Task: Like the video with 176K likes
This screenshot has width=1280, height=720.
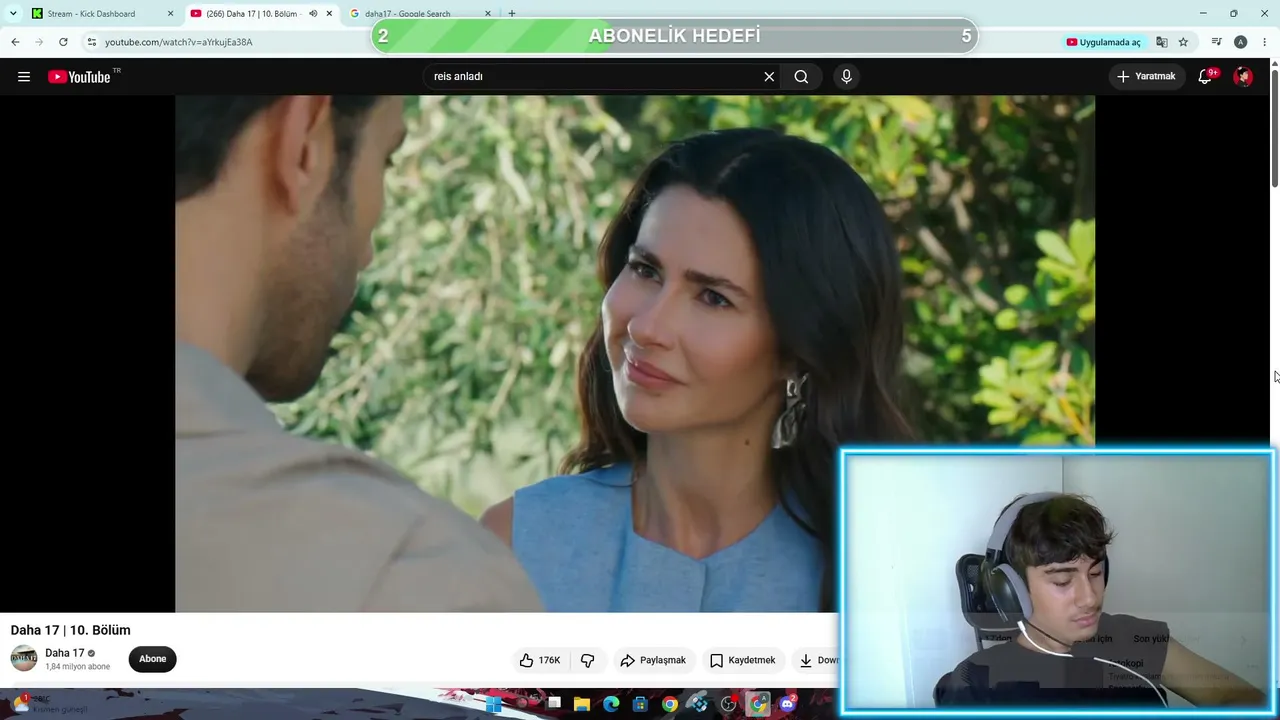Action: (x=540, y=660)
